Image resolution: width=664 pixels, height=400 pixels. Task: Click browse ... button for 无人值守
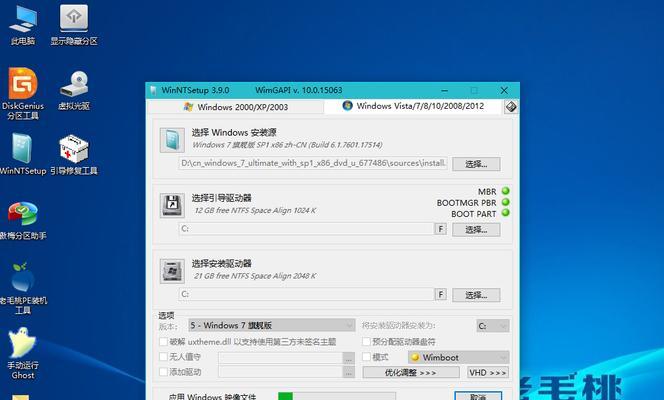[x=349, y=358]
